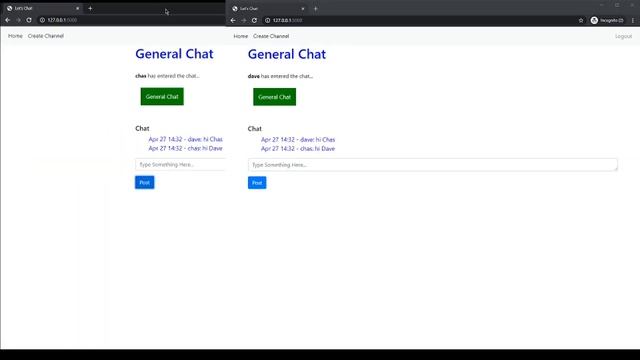
Task: Click Post button in right window
Action: [x=257, y=183]
